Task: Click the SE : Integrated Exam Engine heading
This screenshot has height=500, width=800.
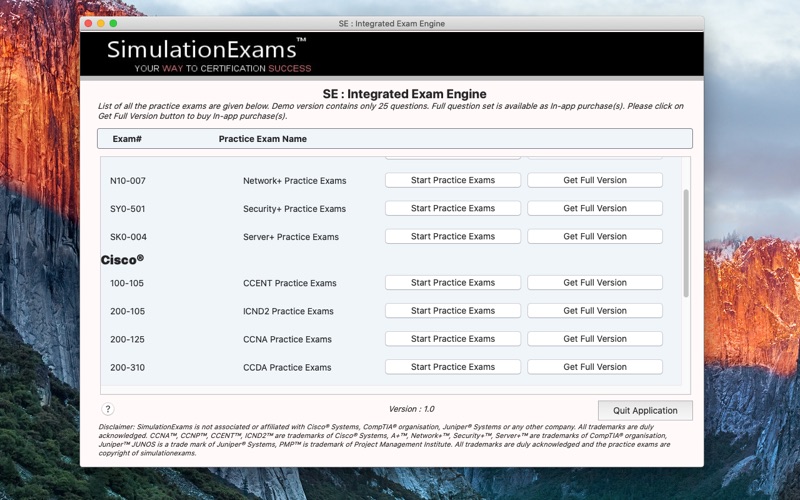Action: click(x=405, y=94)
